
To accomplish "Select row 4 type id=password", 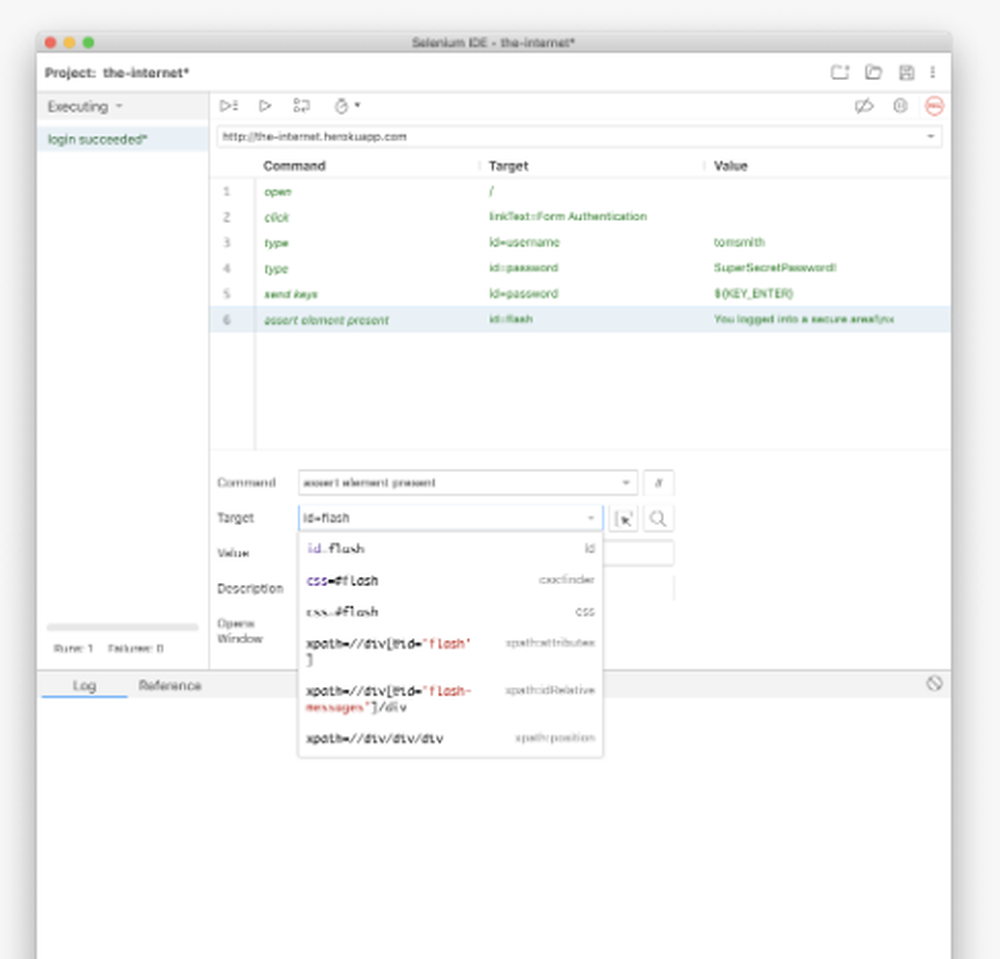I will (x=580, y=268).
